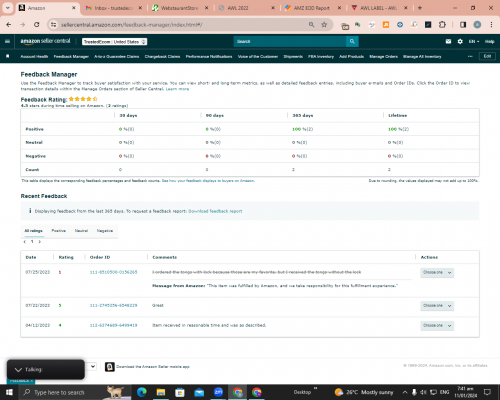Click See how your feedback displays link

click(208, 181)
